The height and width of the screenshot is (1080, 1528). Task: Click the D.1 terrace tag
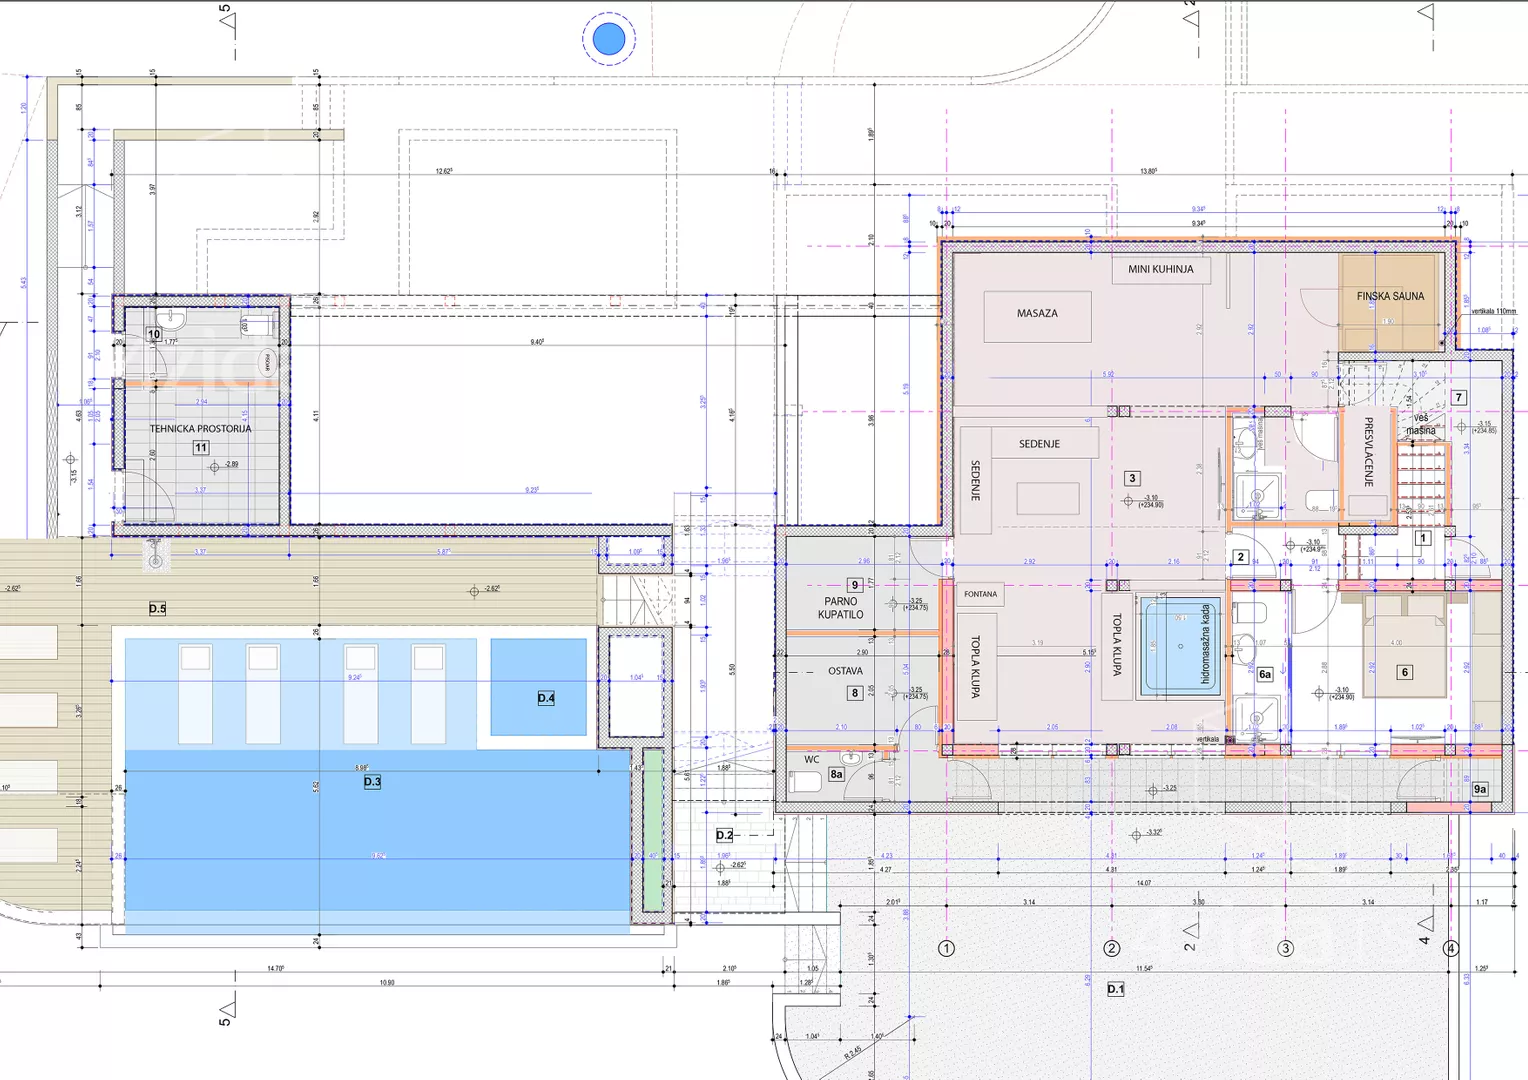click(x=1115, y=989)
